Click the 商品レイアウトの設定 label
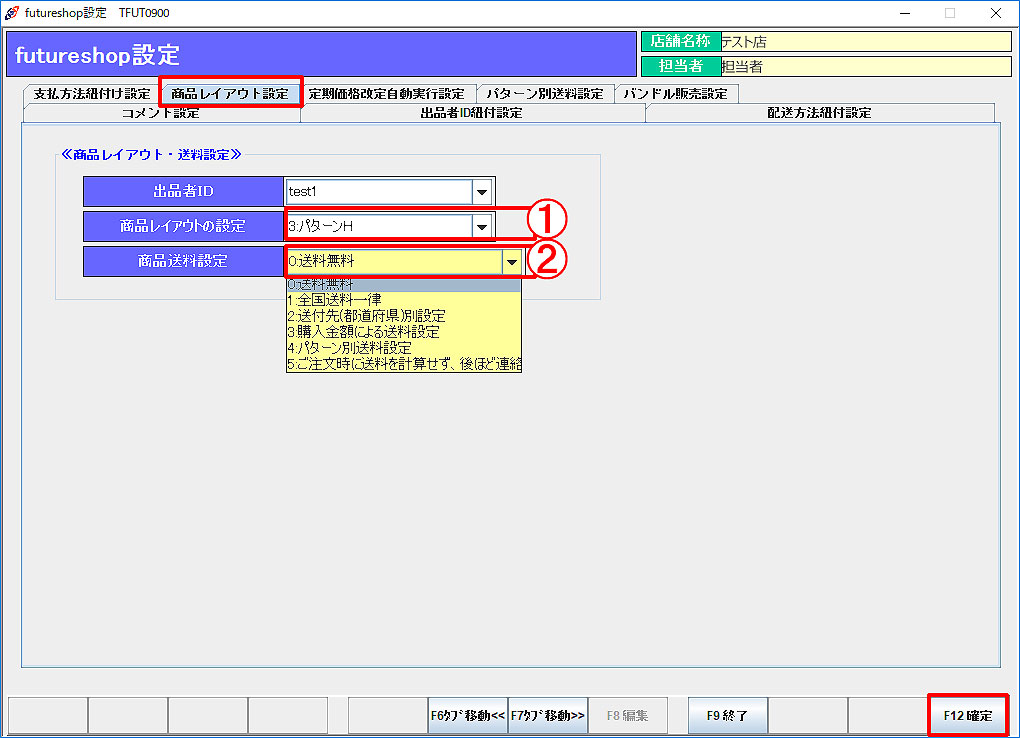The image size is (1020, 738). (183, 226)
